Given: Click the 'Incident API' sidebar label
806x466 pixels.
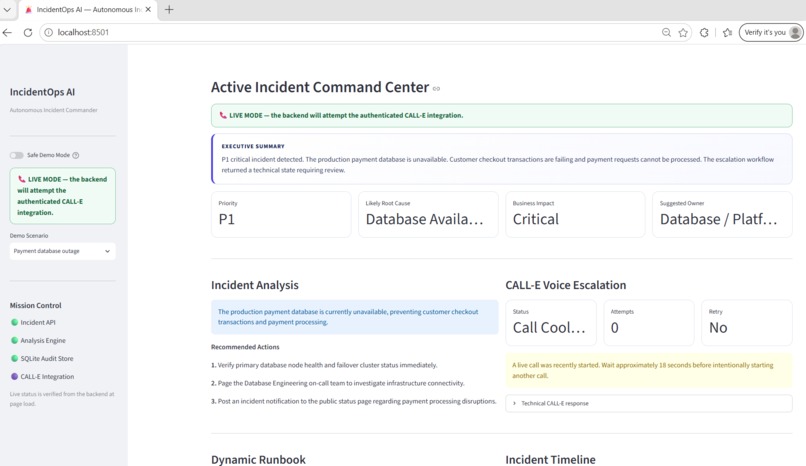Looking at the screenshot, I should point(38,322).
